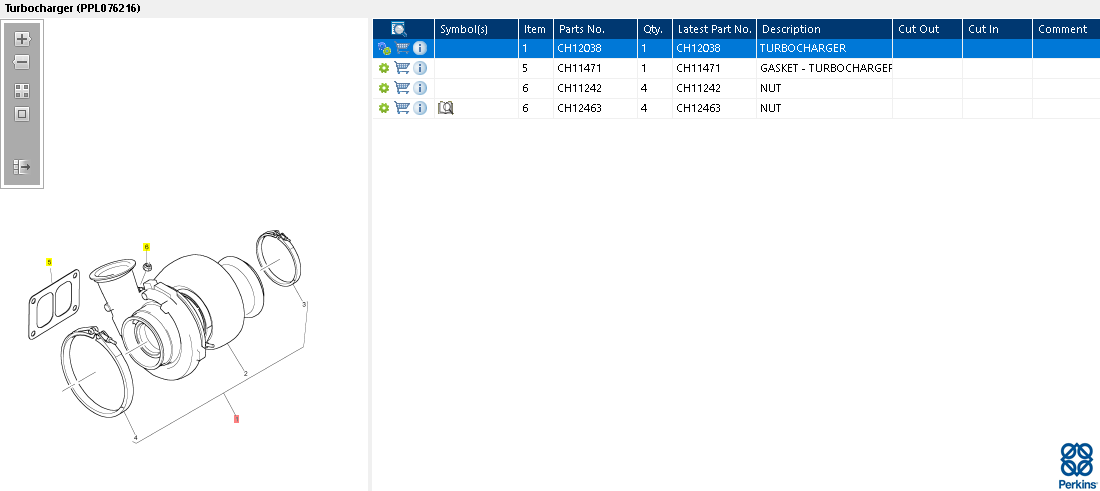Add CH12463 nut to shopping cart
The height and width of the screenshot is (491, 1100).
pos(402,108)
